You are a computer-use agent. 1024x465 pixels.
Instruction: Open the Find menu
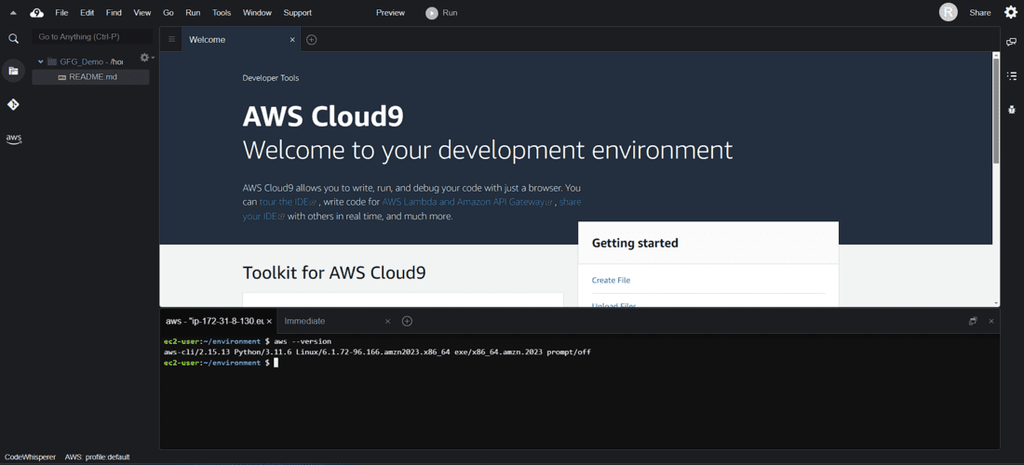click(x=114, y=12)
